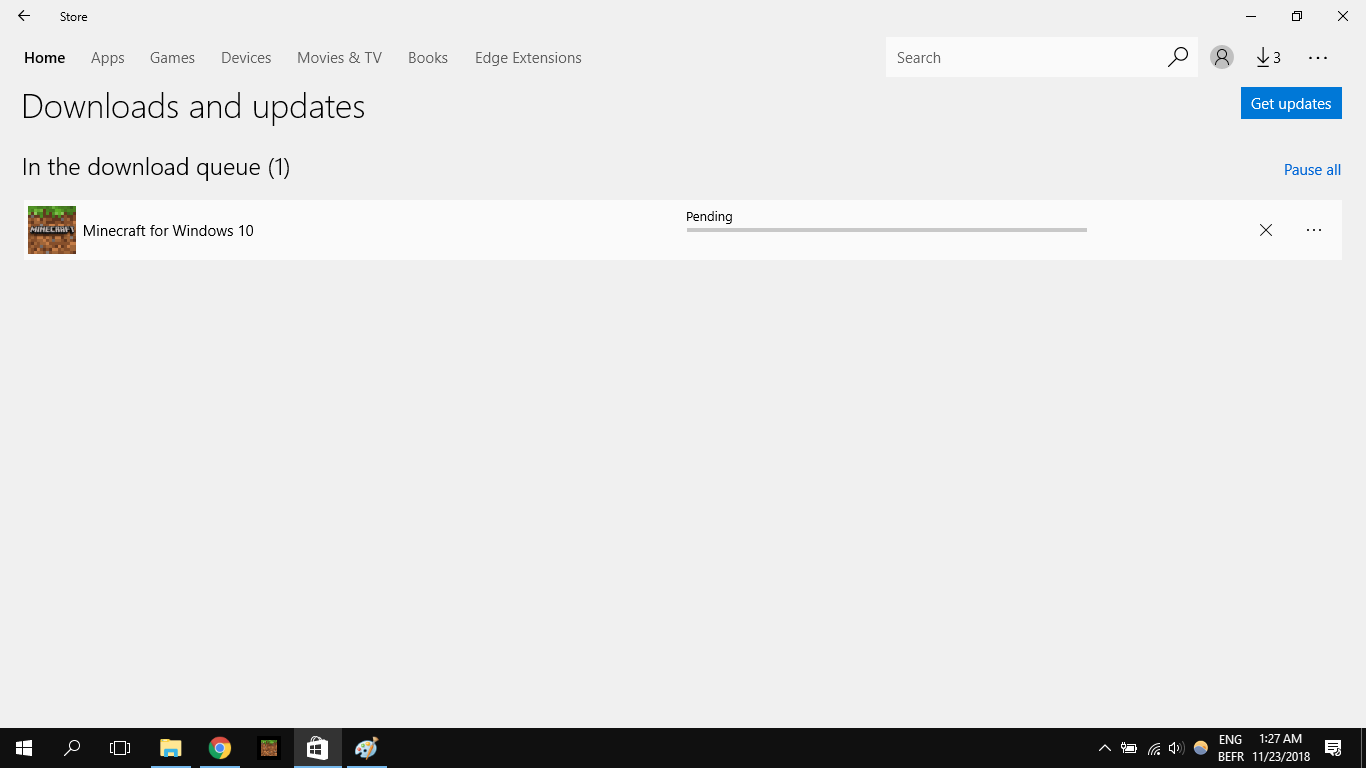This screenshot has height=768, width=1366.
Task: Select the Edge Extensions tab
Action: (x=528, y=58)
